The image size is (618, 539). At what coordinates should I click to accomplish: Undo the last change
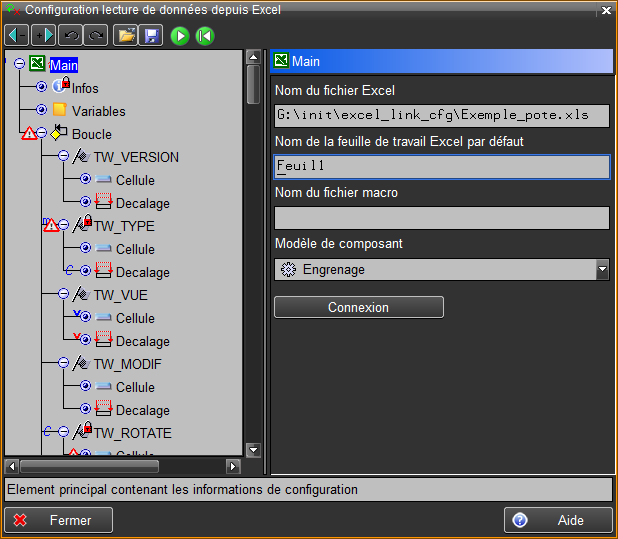[72, 36]
